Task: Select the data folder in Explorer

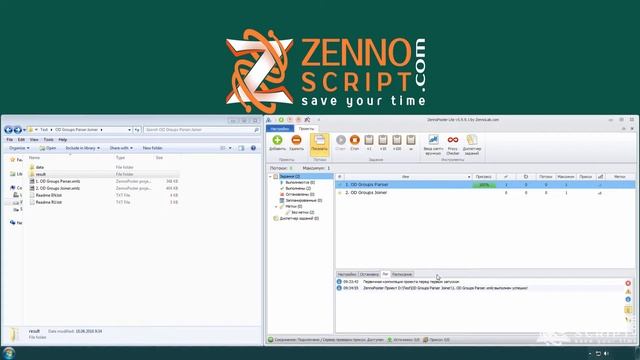Action: 40,167
